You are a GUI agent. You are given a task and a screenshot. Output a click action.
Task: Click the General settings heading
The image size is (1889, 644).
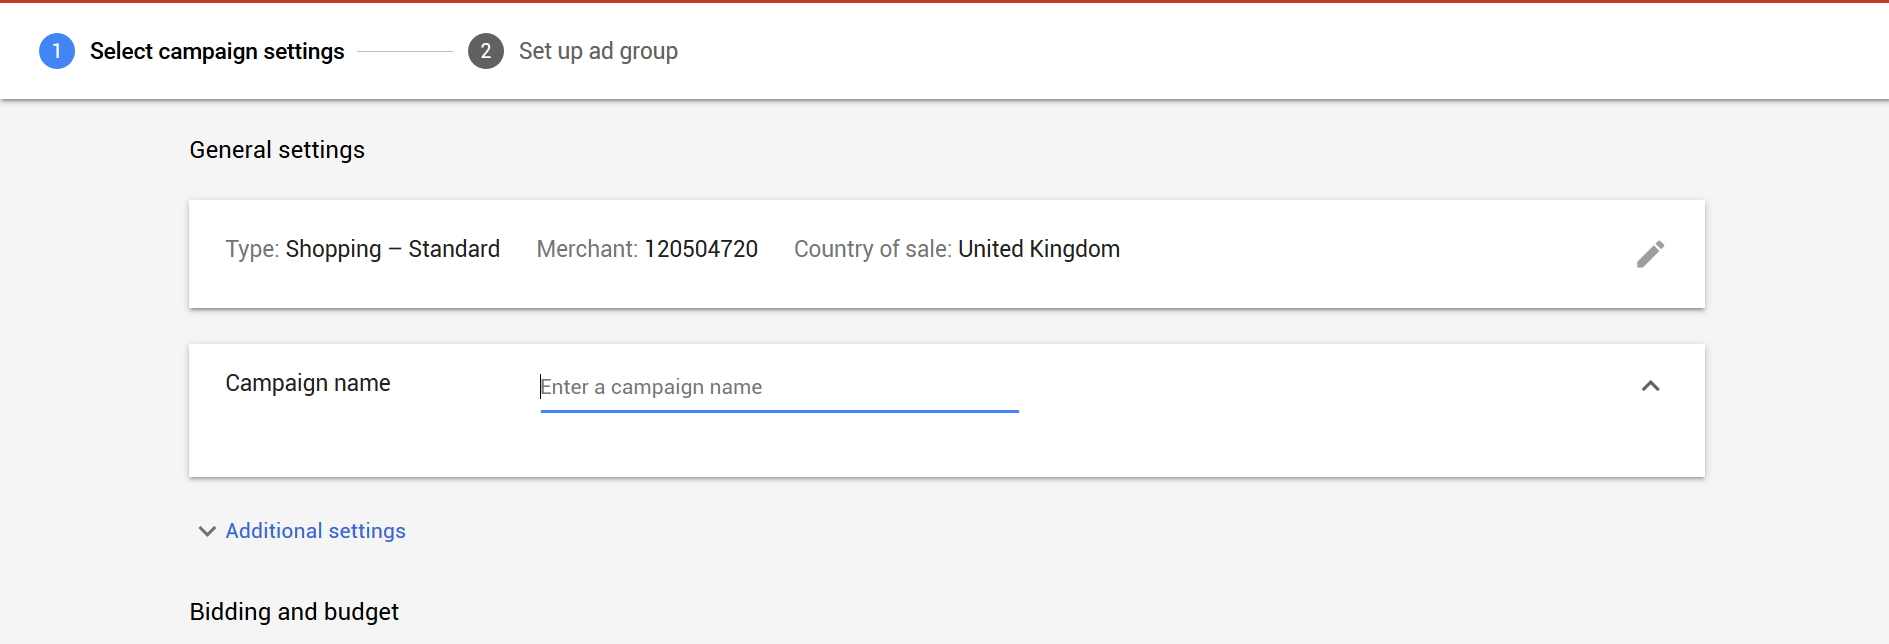(x=277, y=150)
